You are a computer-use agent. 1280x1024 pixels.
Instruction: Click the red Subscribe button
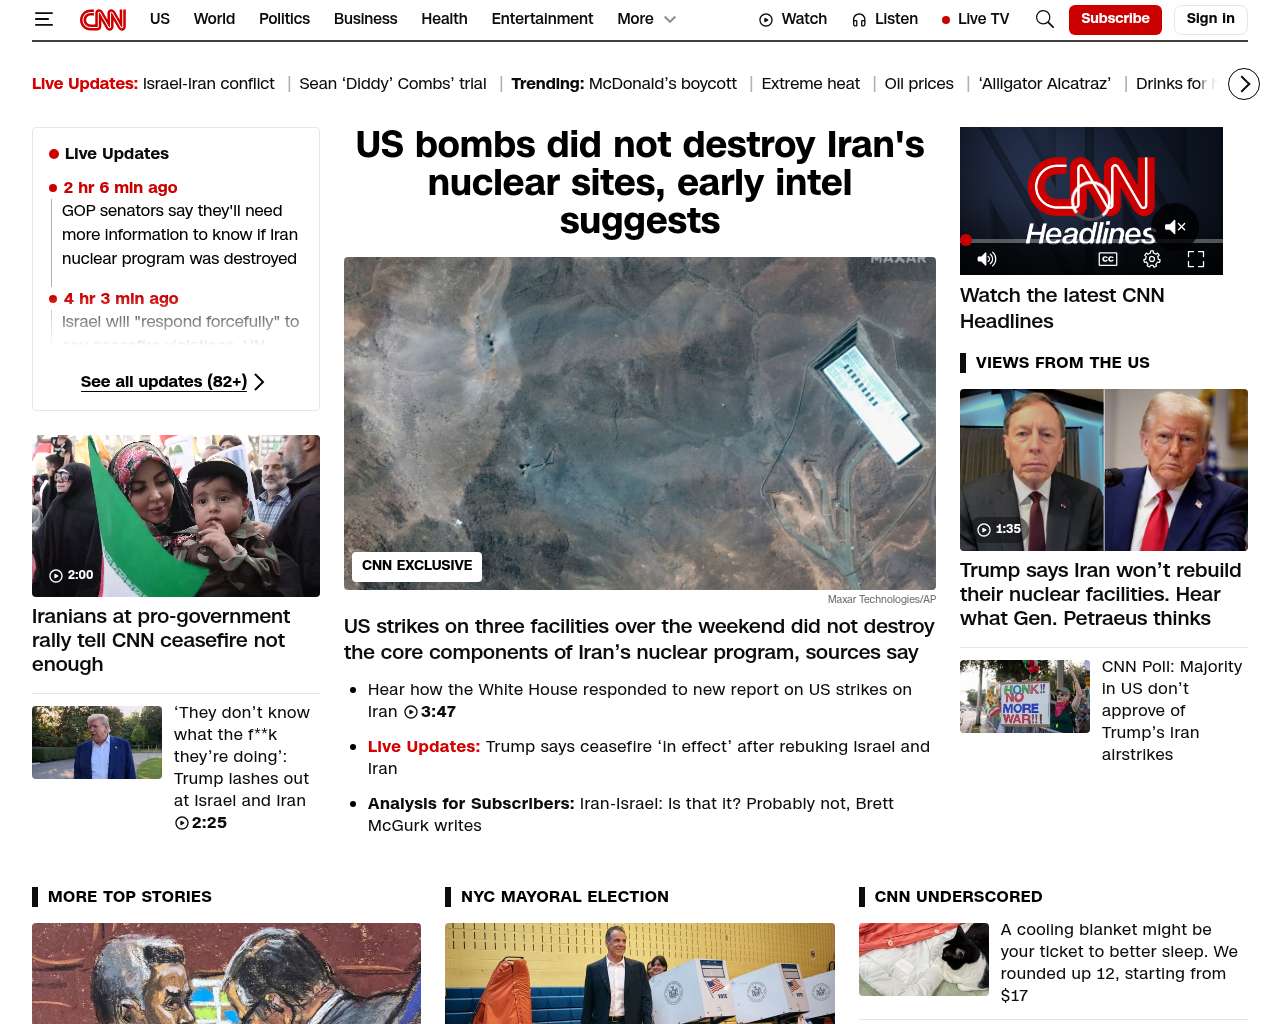[x=1115, y=19]
